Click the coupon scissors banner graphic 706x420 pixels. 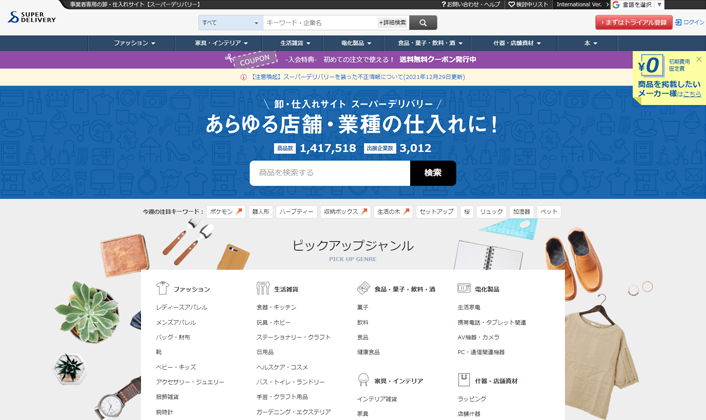(251, 59)
